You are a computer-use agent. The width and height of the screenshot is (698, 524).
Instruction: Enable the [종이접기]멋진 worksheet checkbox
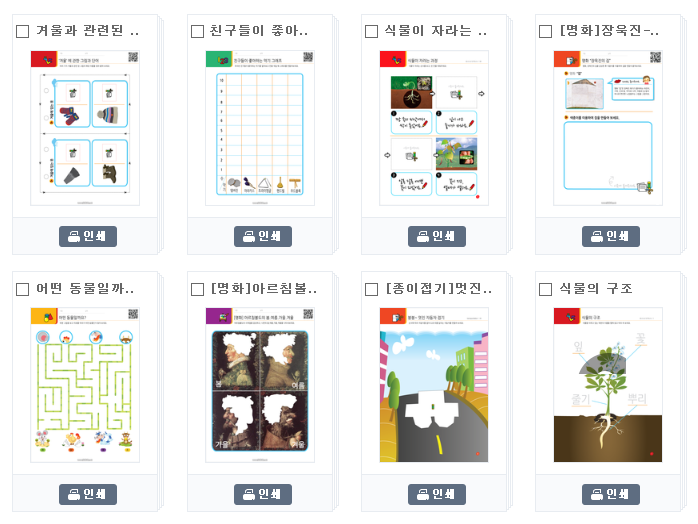pyautogui.click(x=371, y=289)
